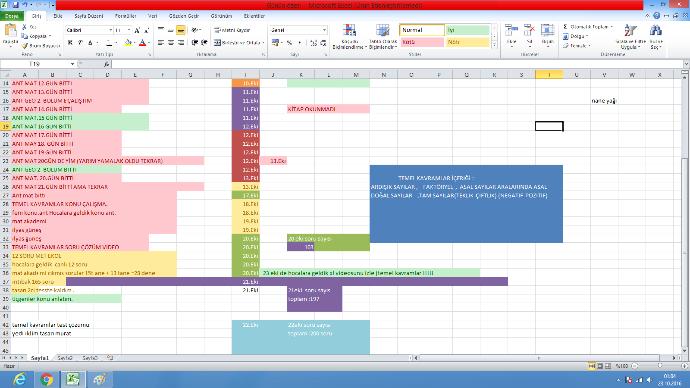Click the Decrease Font Size icon

coord(147,30)
